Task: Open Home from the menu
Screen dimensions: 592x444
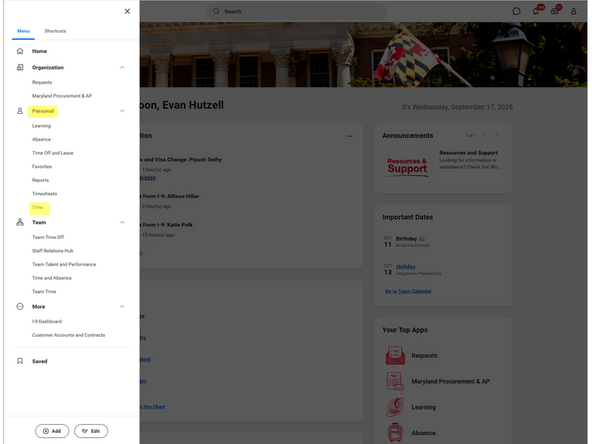Action: (39, 51)
